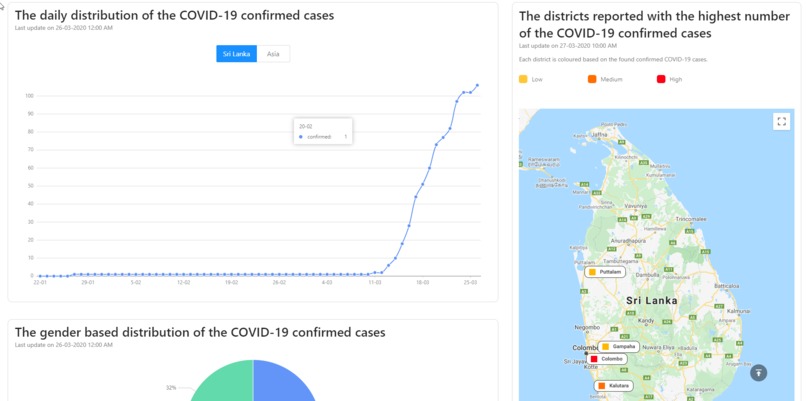Click the 18-03 x-axis date label
Image resolution: width=806 pixels, height=401 pixels.
point(423,283)
